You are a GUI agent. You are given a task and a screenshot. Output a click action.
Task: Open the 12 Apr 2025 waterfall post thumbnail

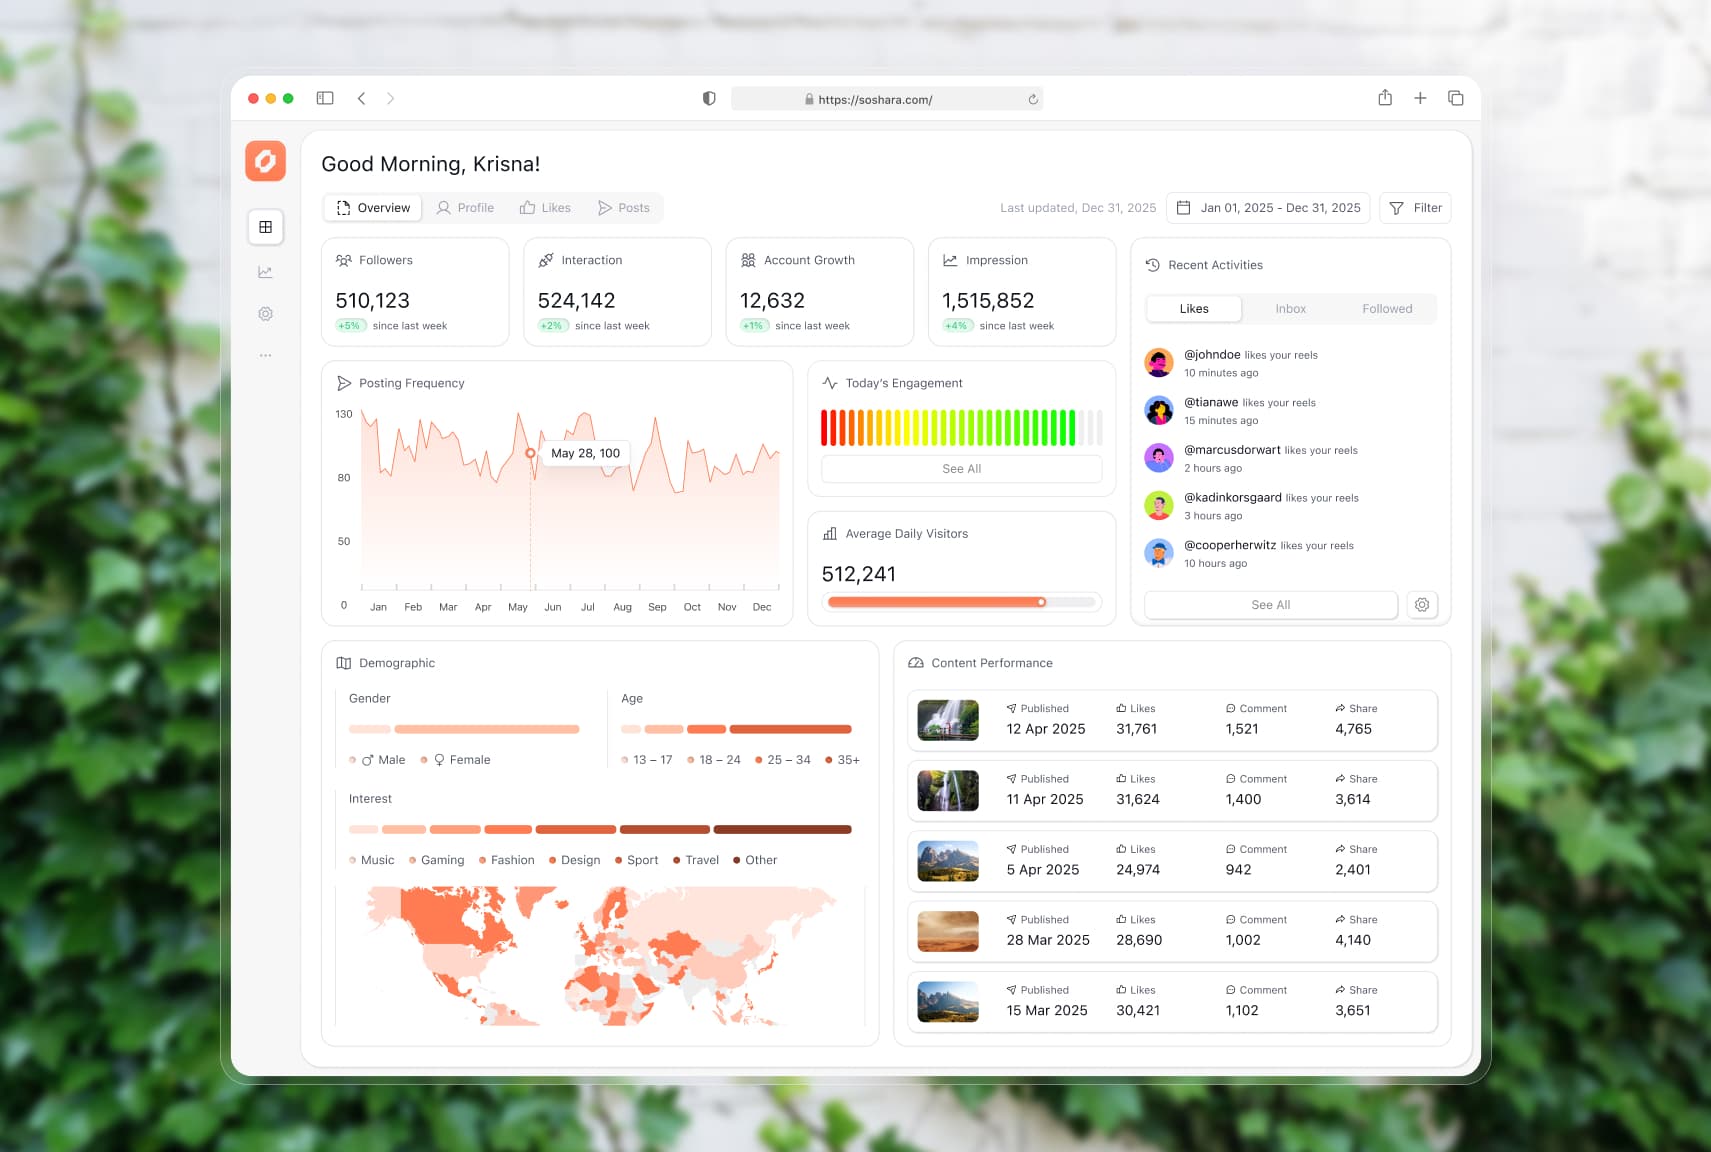click(948, 720)
